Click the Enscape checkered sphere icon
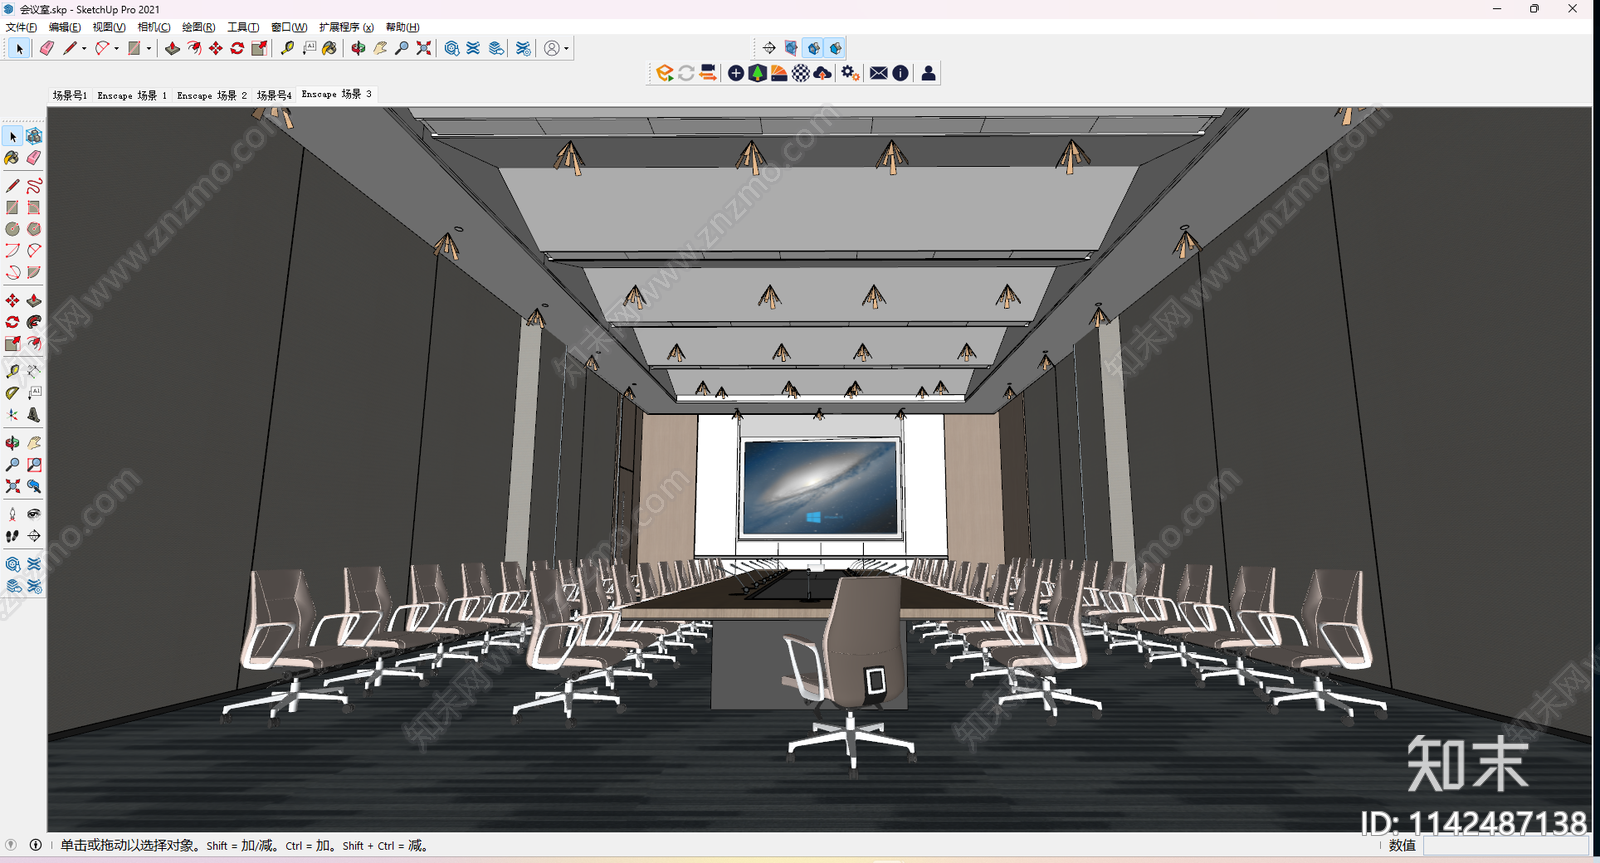The width and height of the screenshot is (1600, 863). point(801,73)
